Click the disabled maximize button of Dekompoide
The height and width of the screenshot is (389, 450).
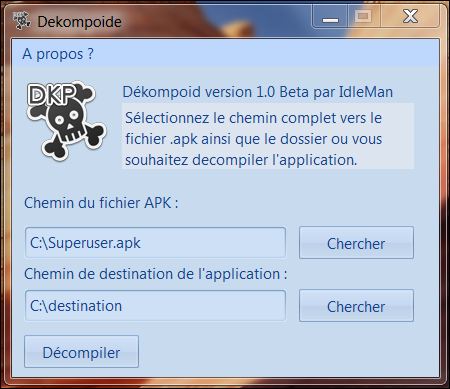coord(364,17)
